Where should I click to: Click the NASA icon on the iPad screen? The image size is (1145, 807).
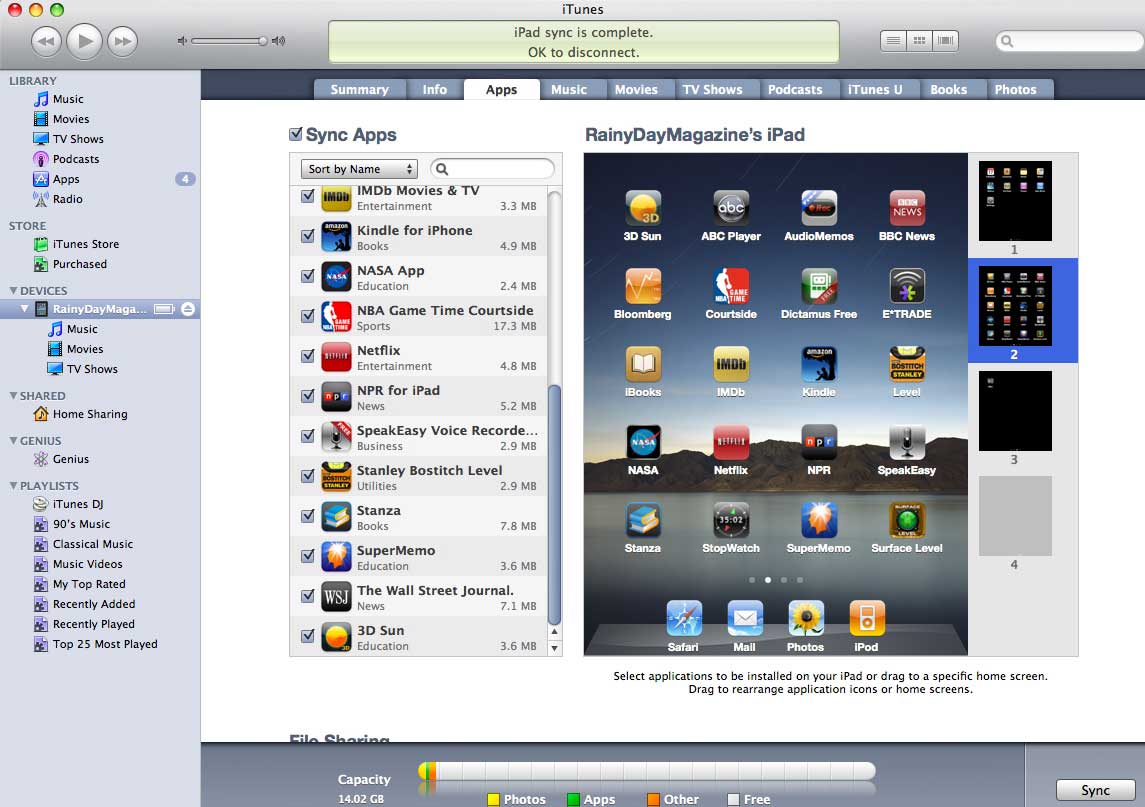click(643, 443)
